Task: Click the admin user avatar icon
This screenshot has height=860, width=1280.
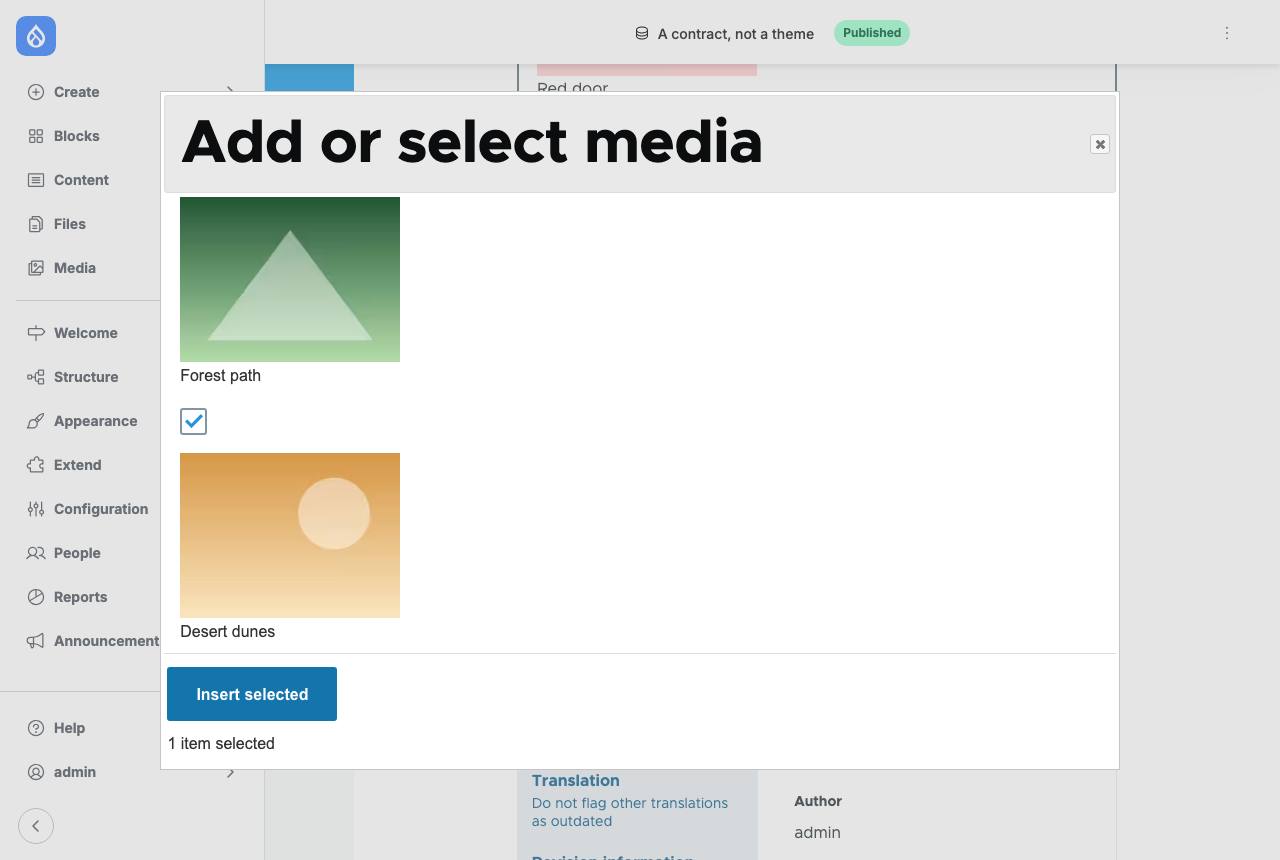Action: pyautogui.click(x=36, y=772)
